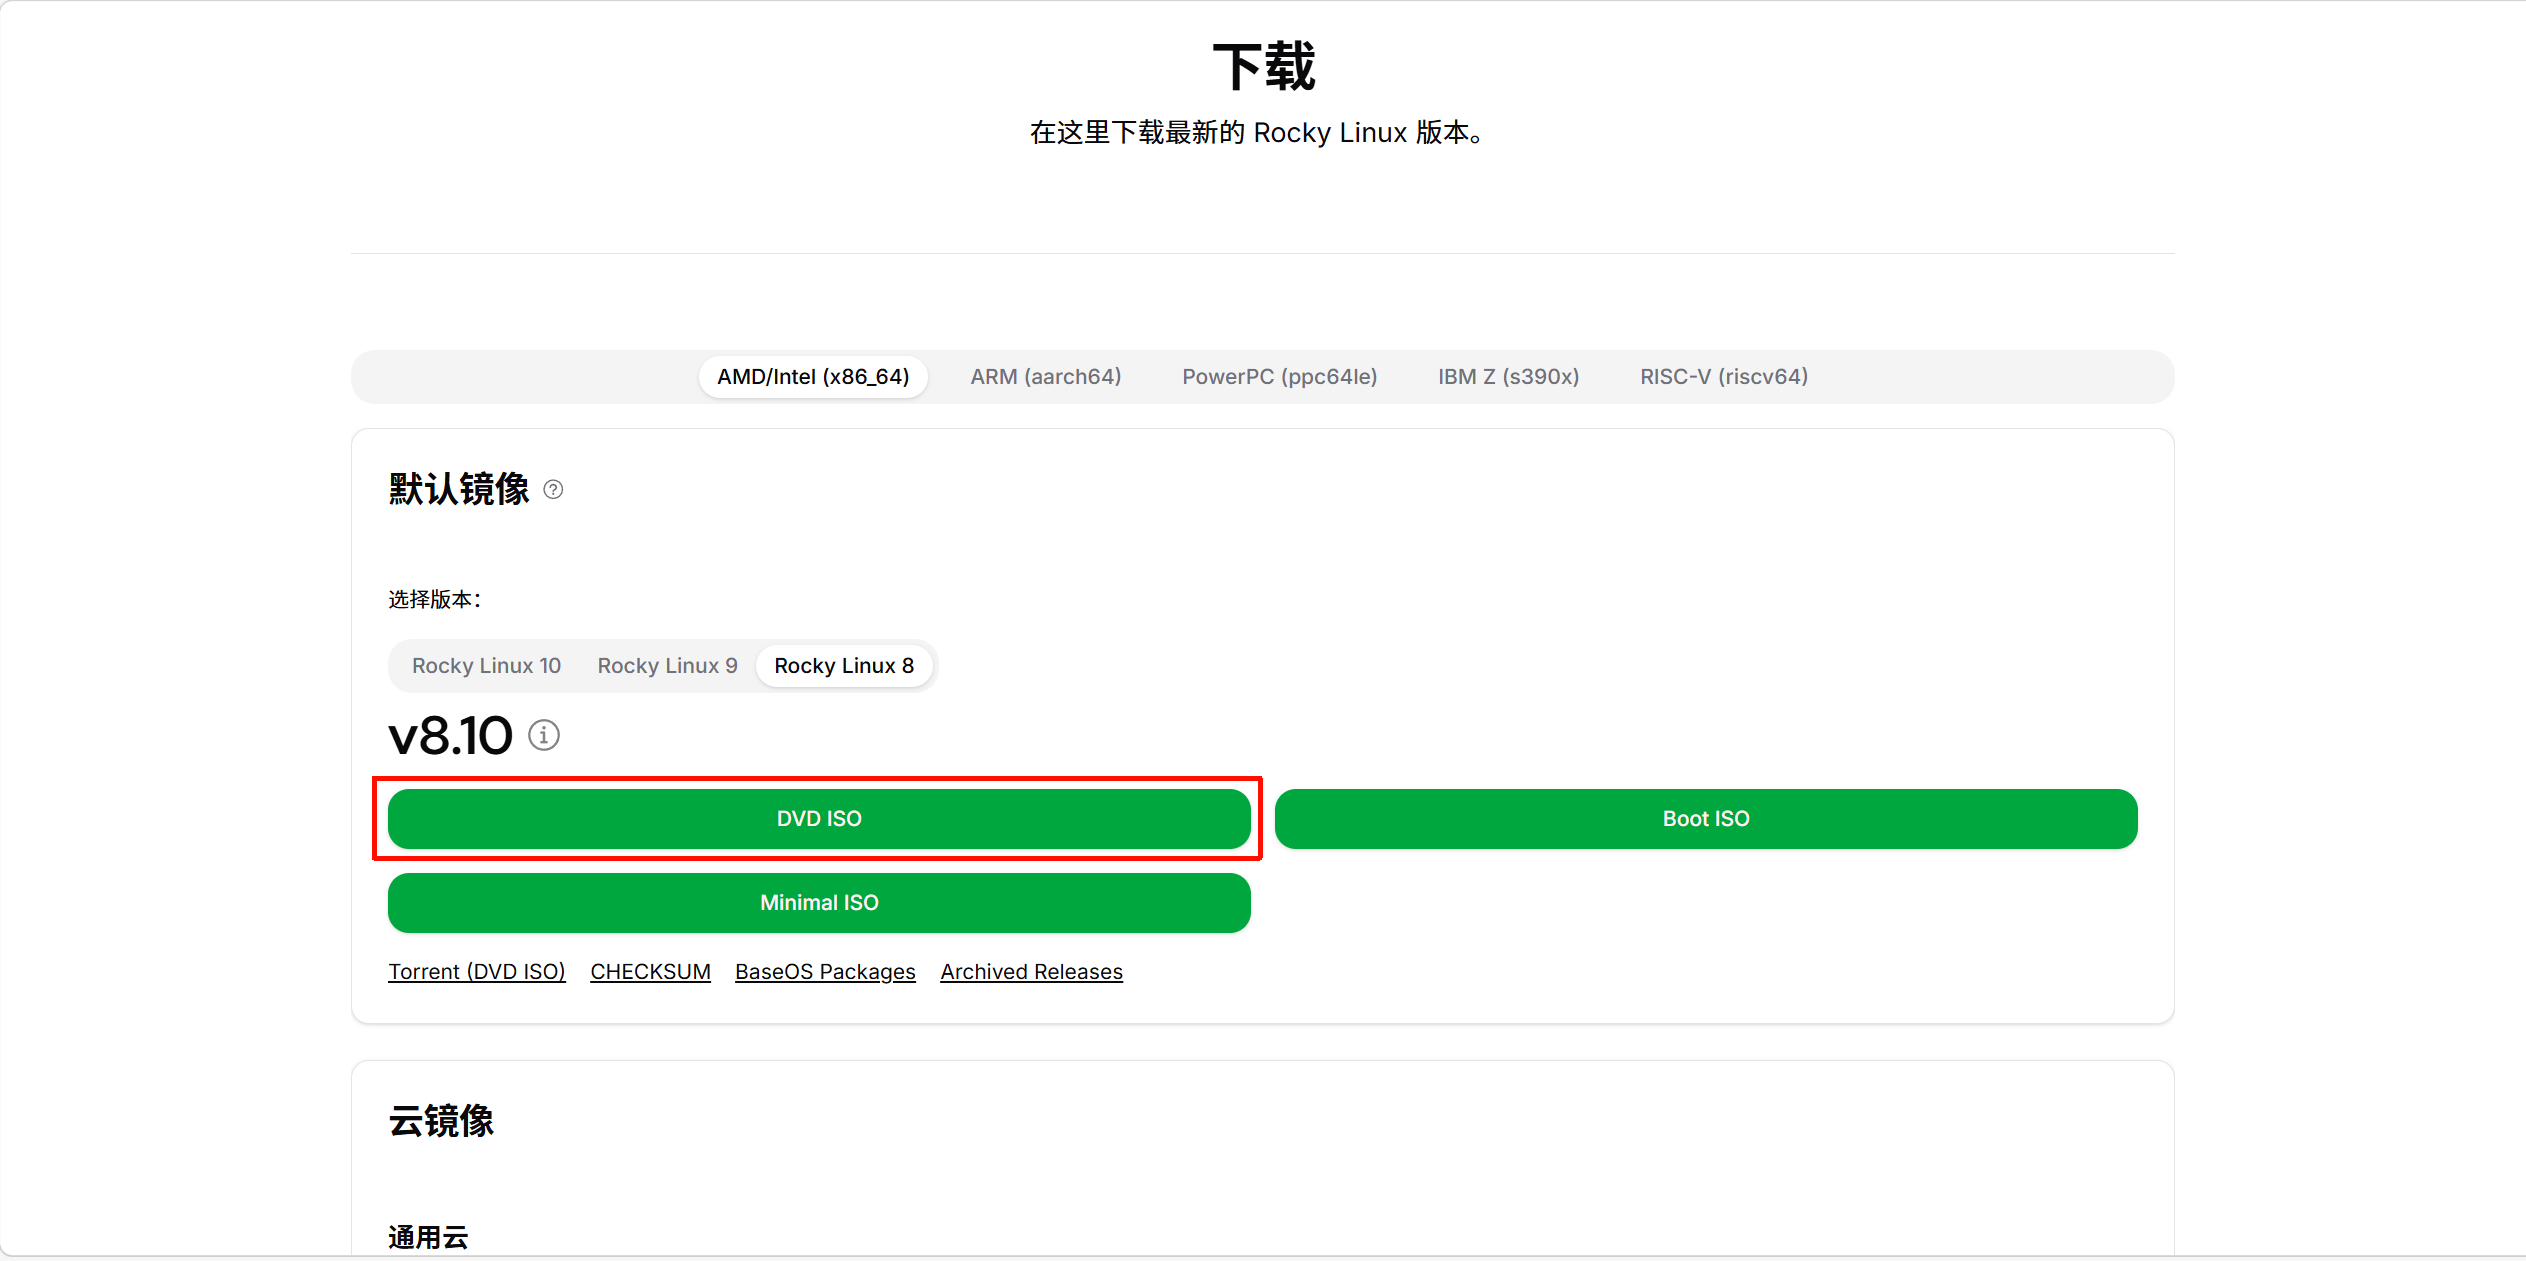Download the Minimal ISO image

pos(819,903)
